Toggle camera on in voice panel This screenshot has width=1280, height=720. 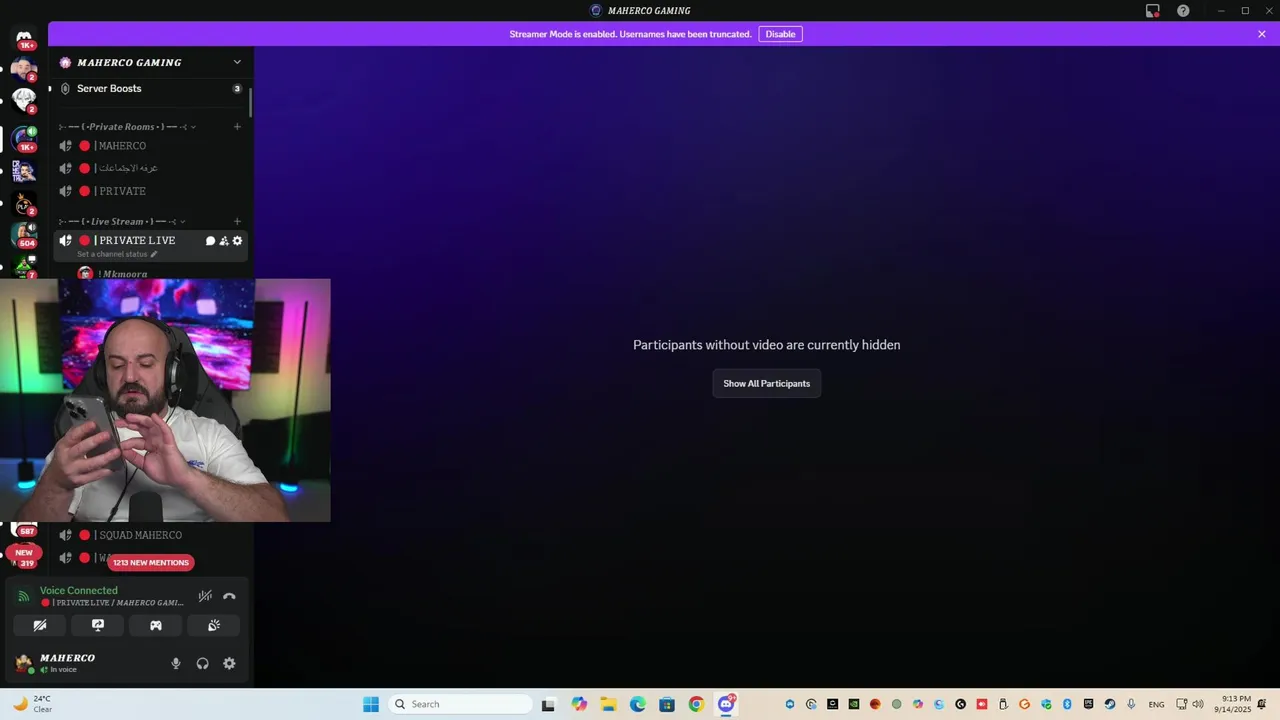pos(40,625)
